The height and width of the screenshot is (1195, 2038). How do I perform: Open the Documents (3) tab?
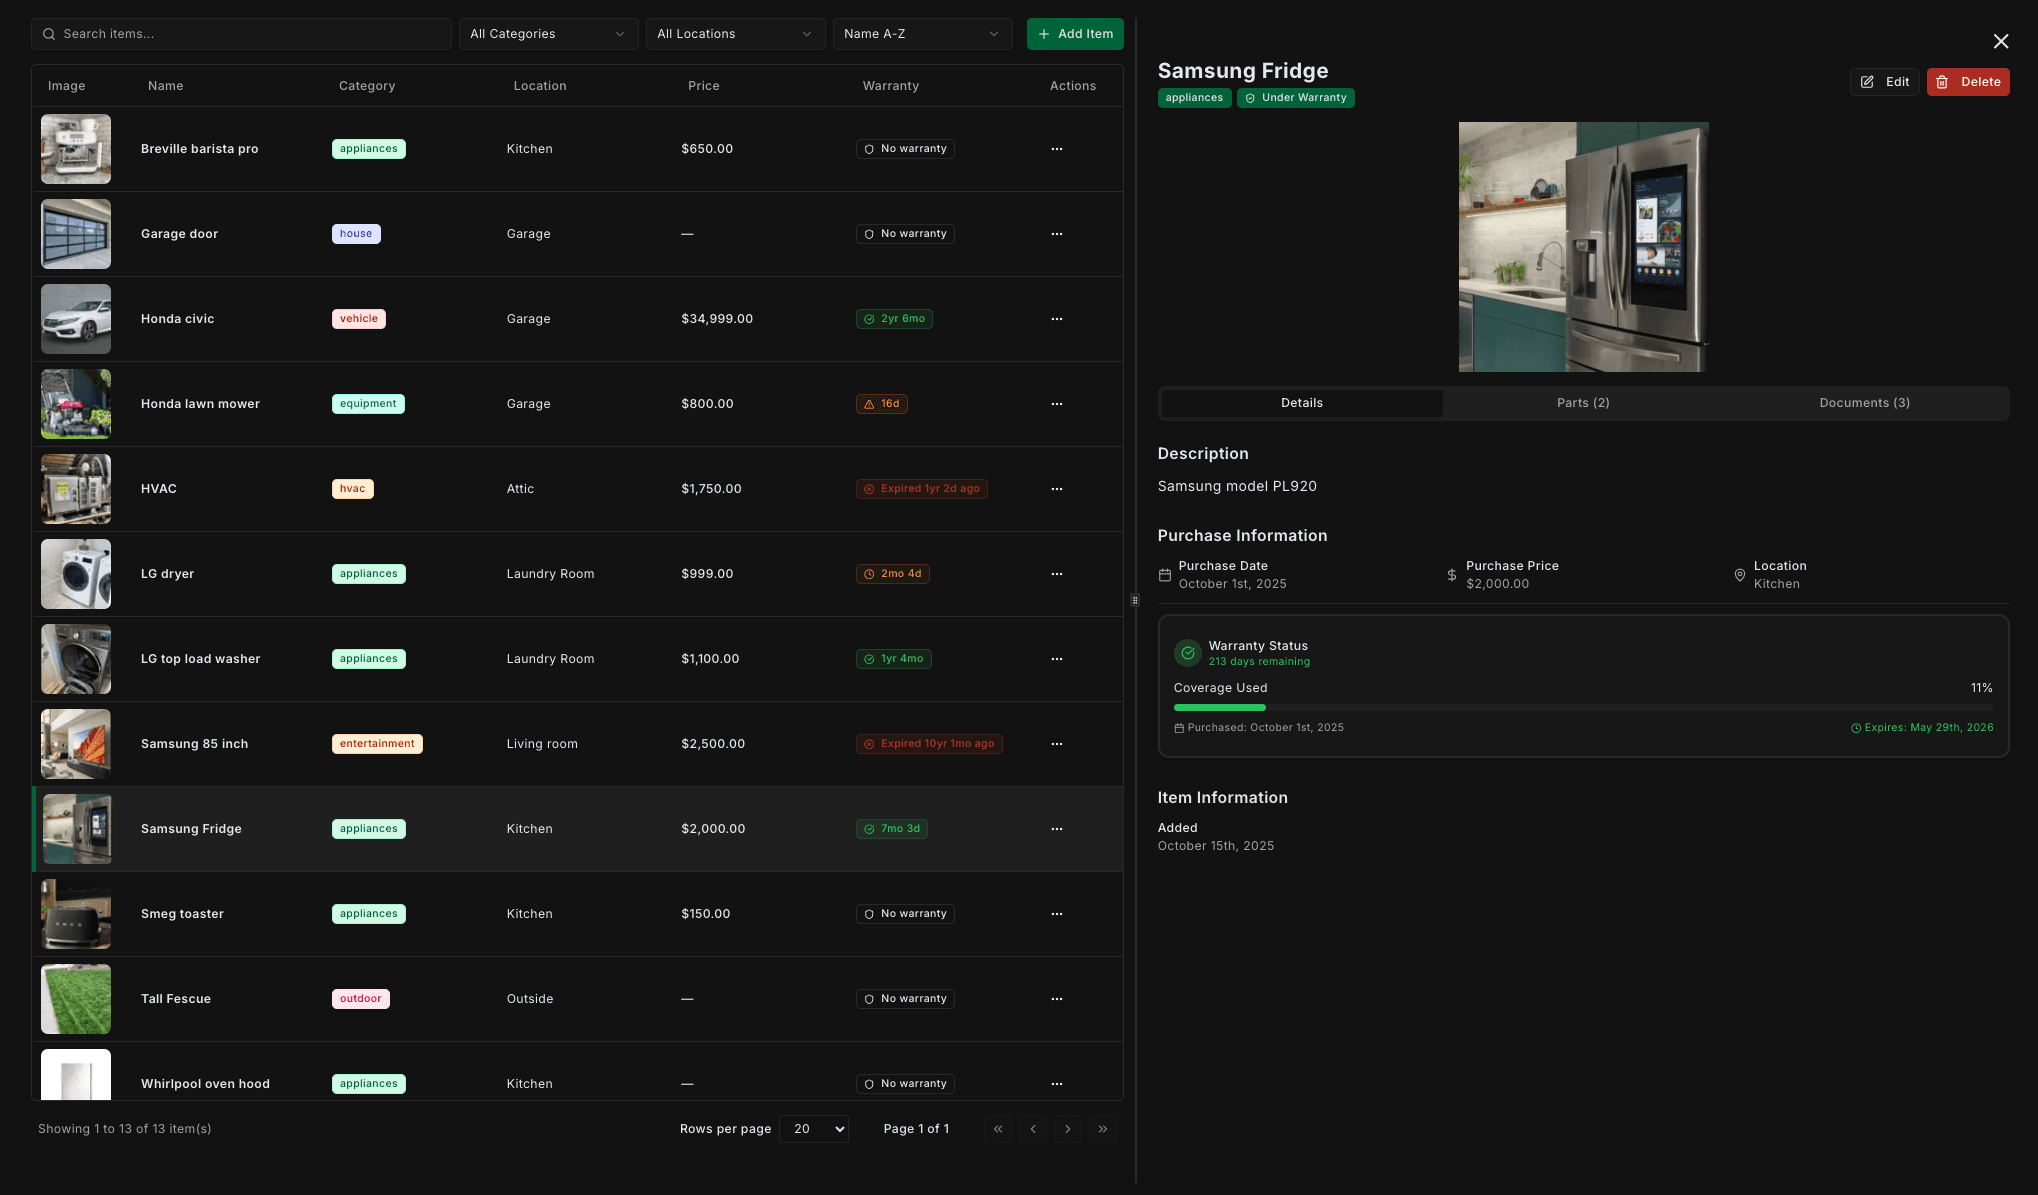pos(1864,402)
